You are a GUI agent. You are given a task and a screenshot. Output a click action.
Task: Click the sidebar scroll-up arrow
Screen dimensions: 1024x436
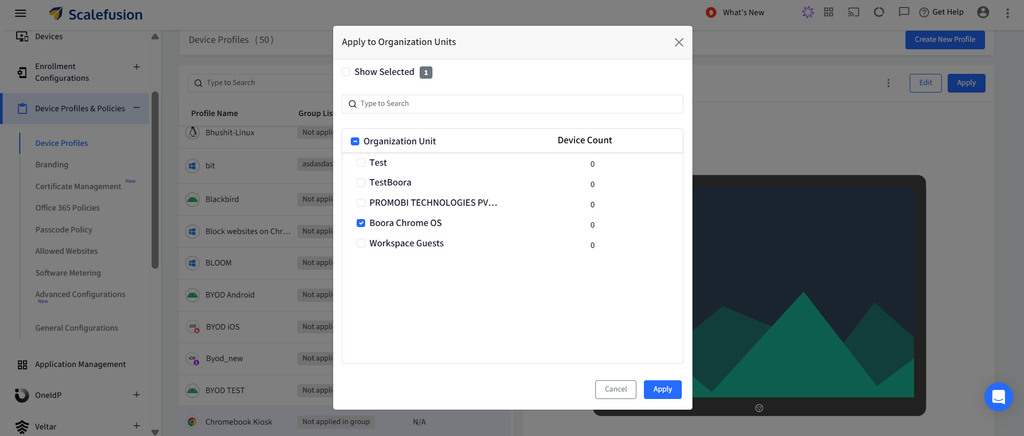pyautogui.click(x=155, y=37)
